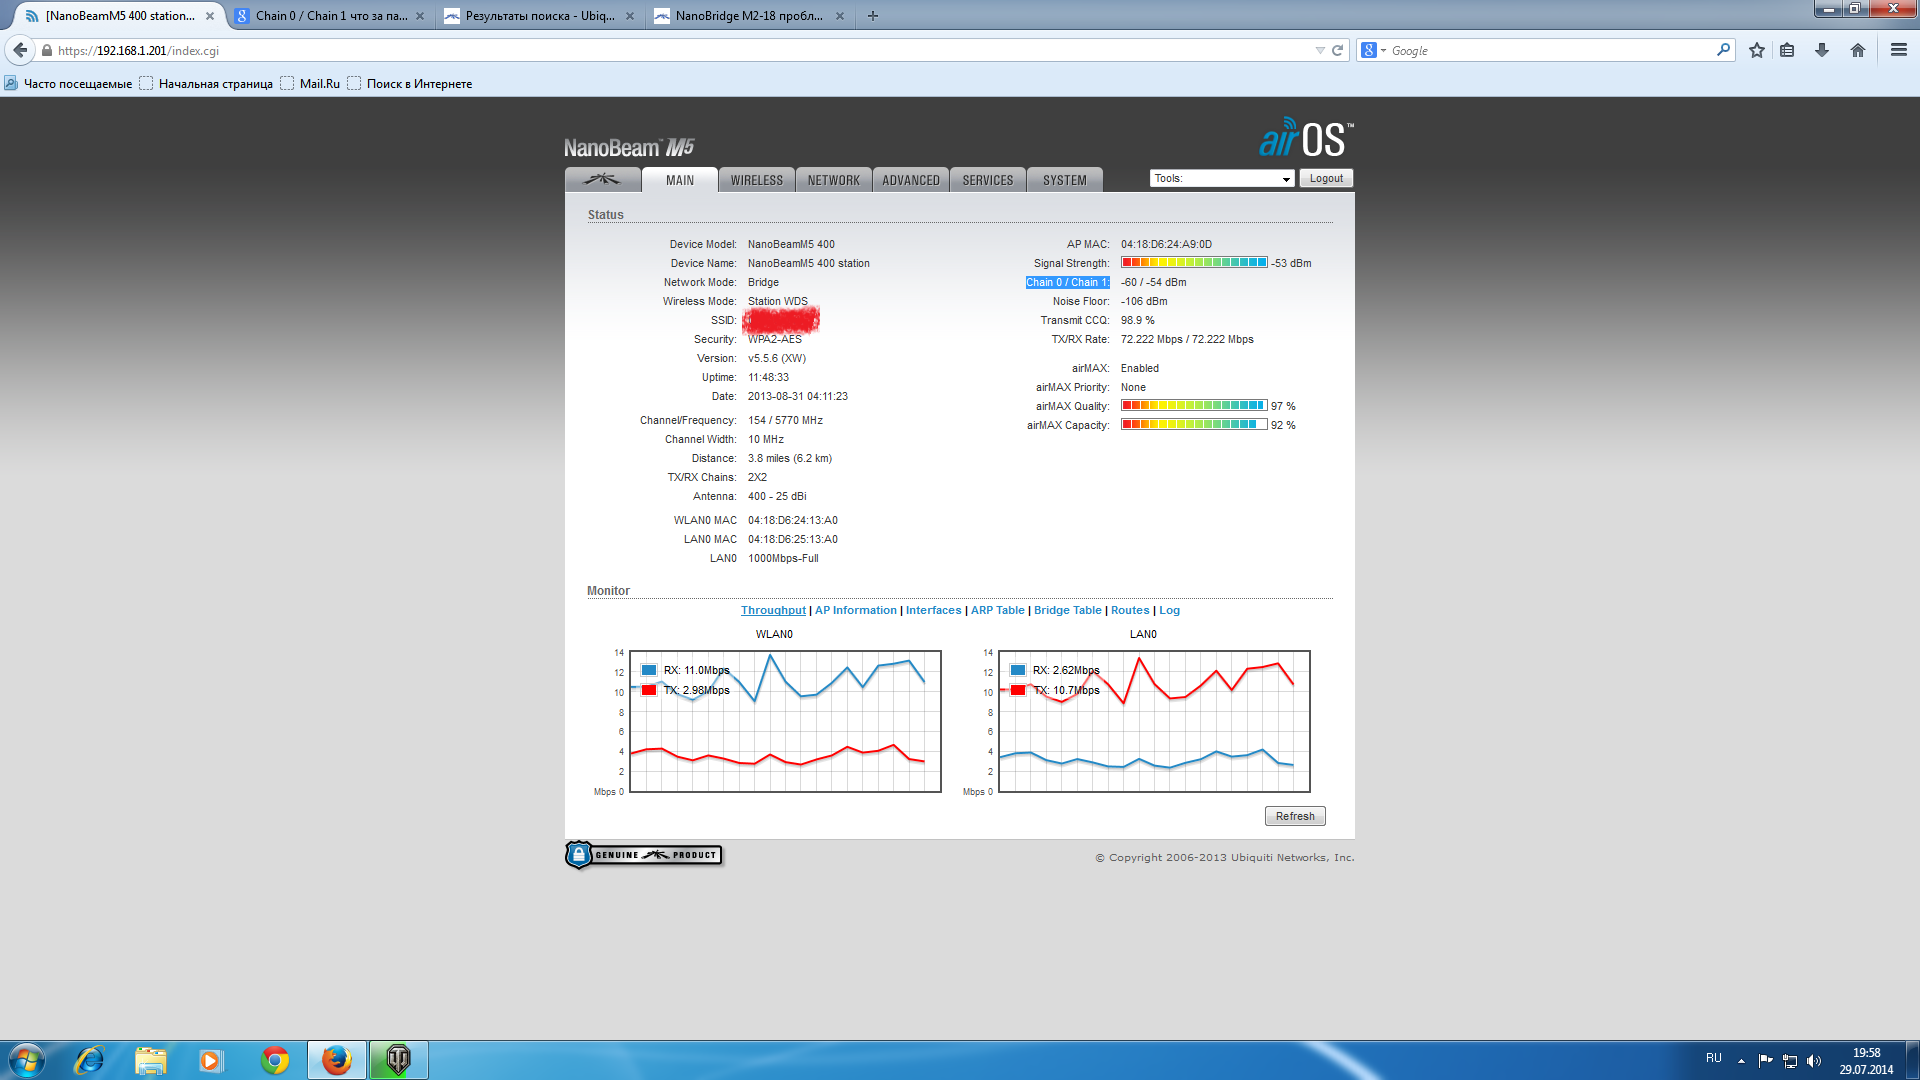Open World of Tanks taskbar icon
Viewport: 1920px width, 1080px height.
pos(398,1060)
